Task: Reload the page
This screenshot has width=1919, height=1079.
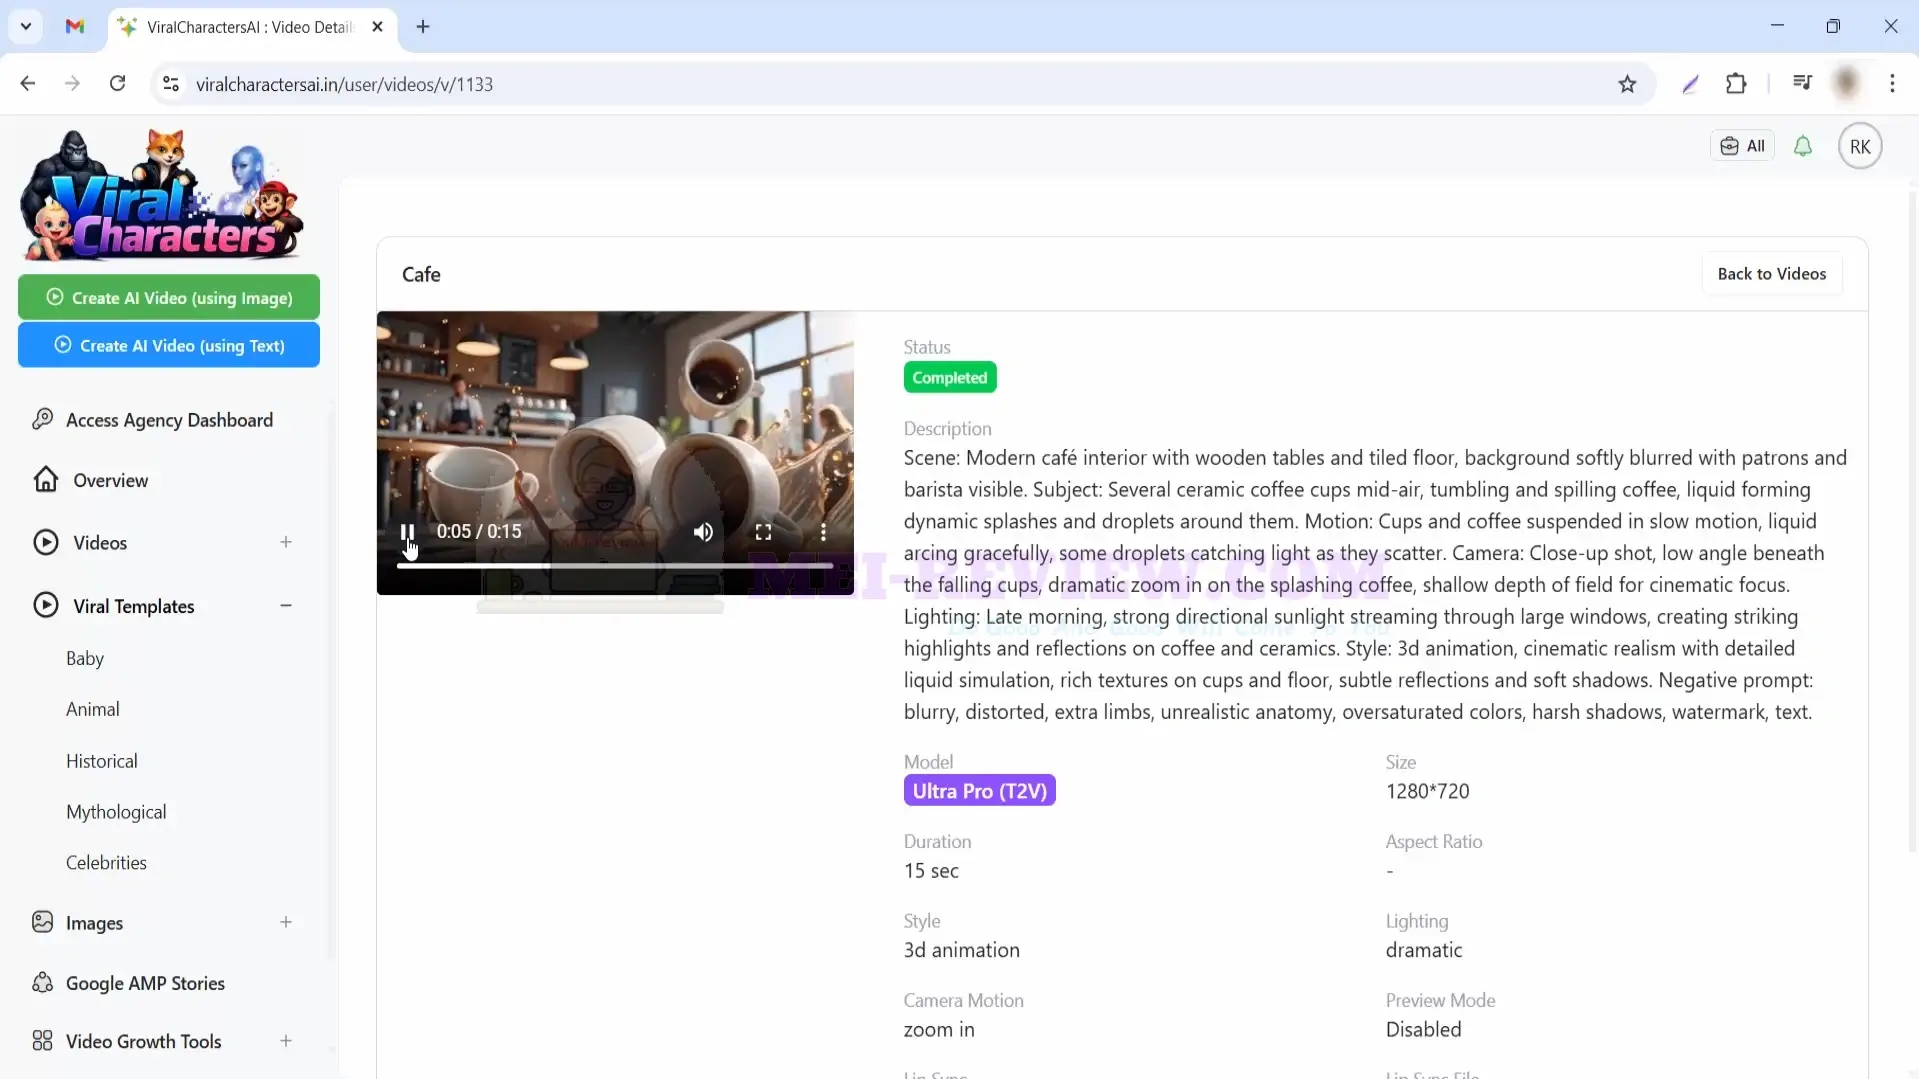Action: 118,84
